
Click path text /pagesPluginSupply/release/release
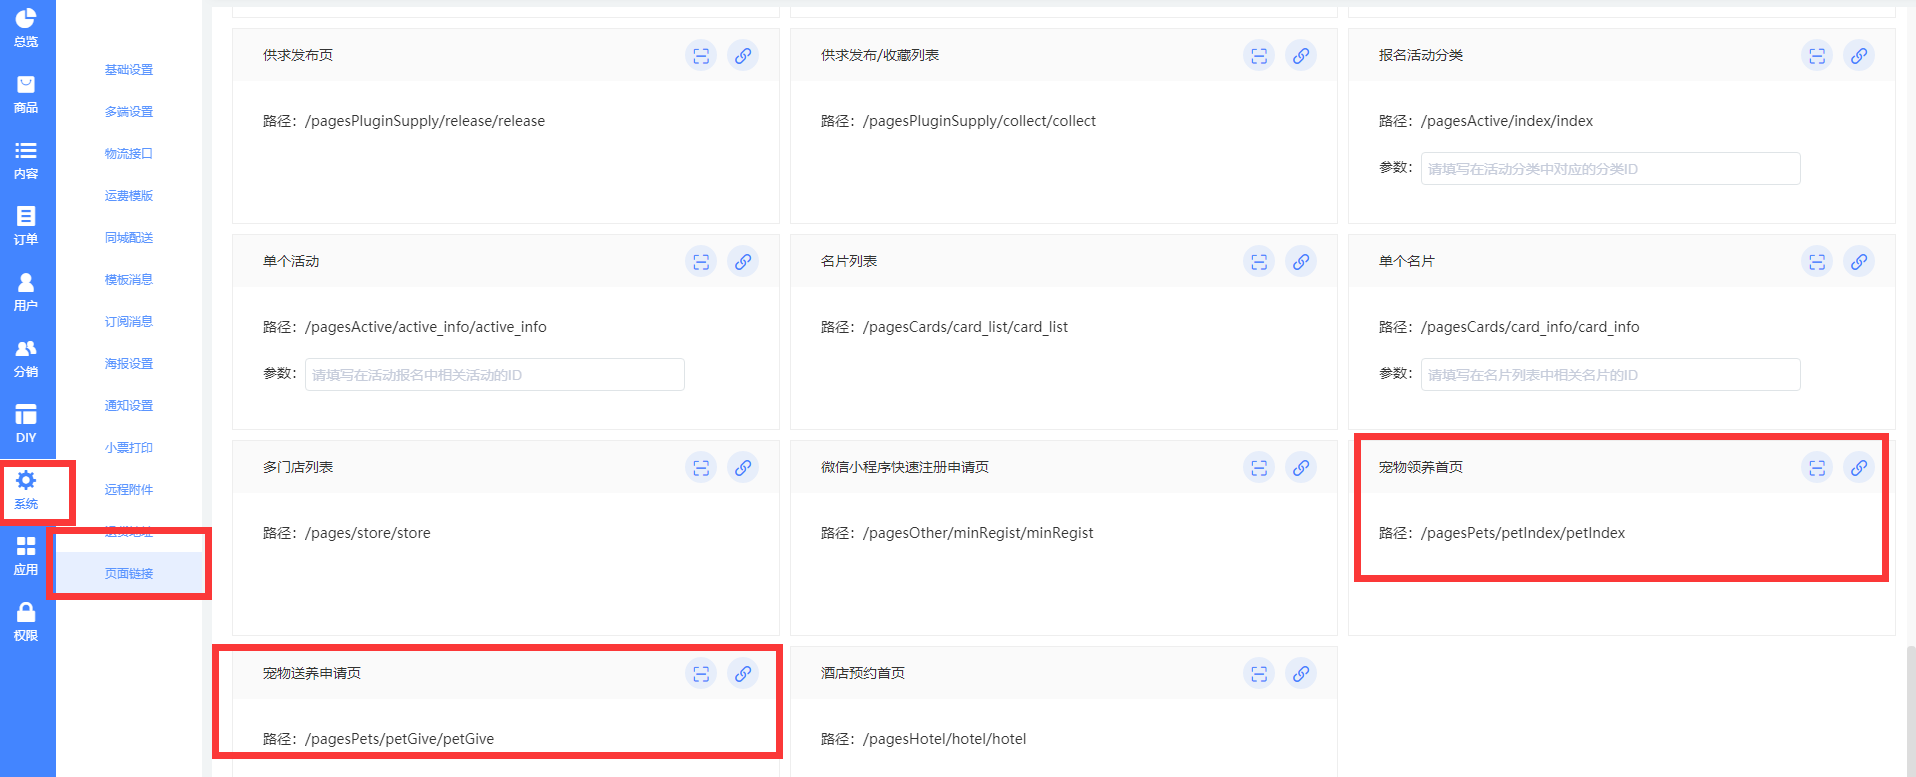click(x=425, y=121)
